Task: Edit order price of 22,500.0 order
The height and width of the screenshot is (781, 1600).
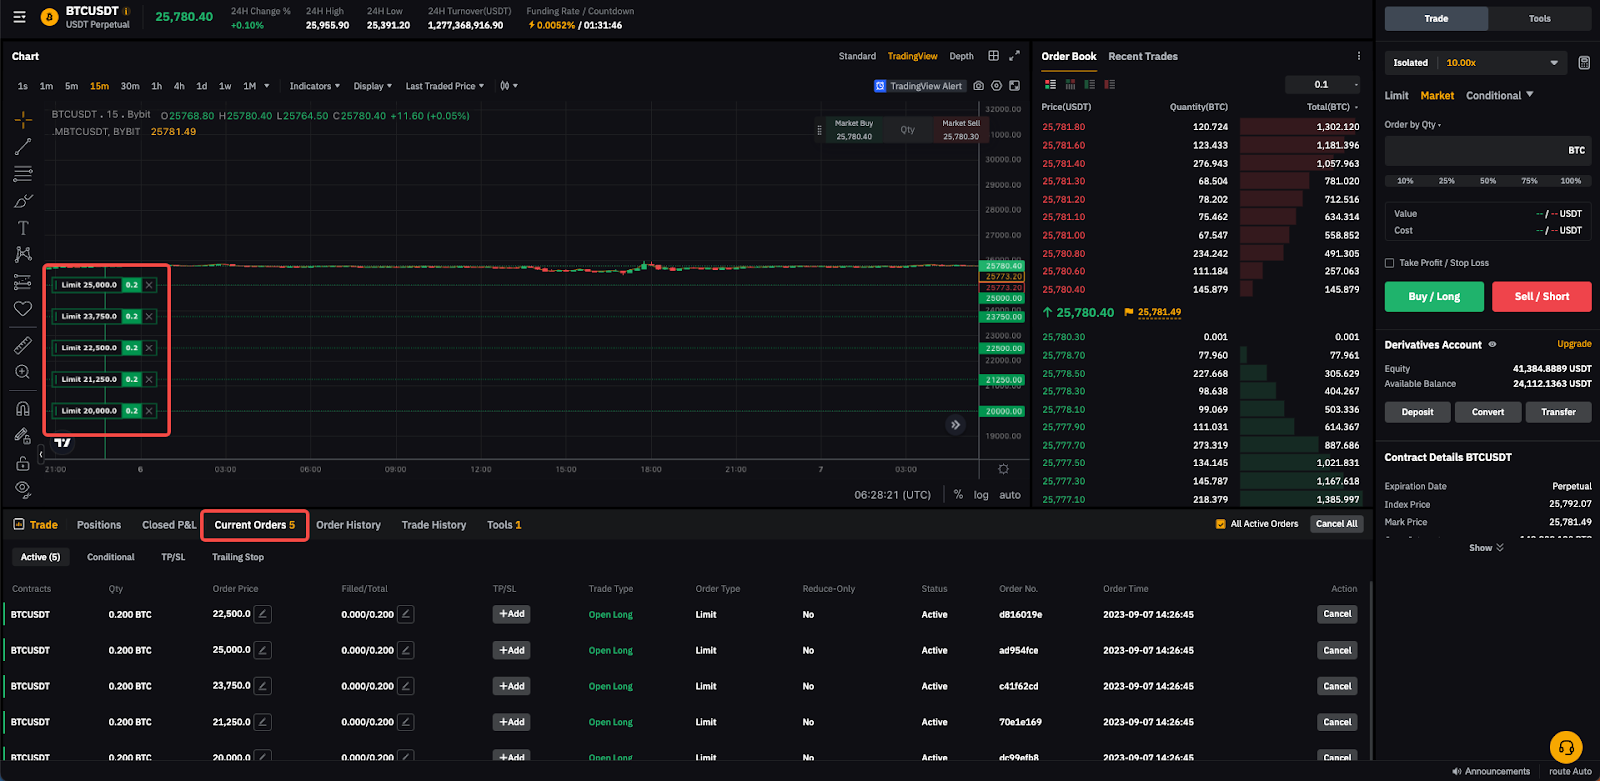Action: [x=263, y=614]
